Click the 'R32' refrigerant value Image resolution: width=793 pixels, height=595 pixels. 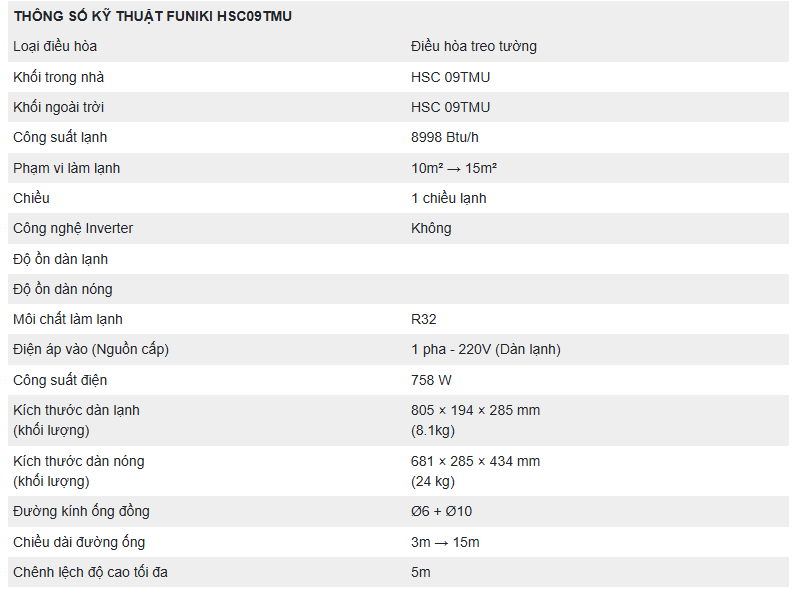pyautogui.click(x=423, y=319)
